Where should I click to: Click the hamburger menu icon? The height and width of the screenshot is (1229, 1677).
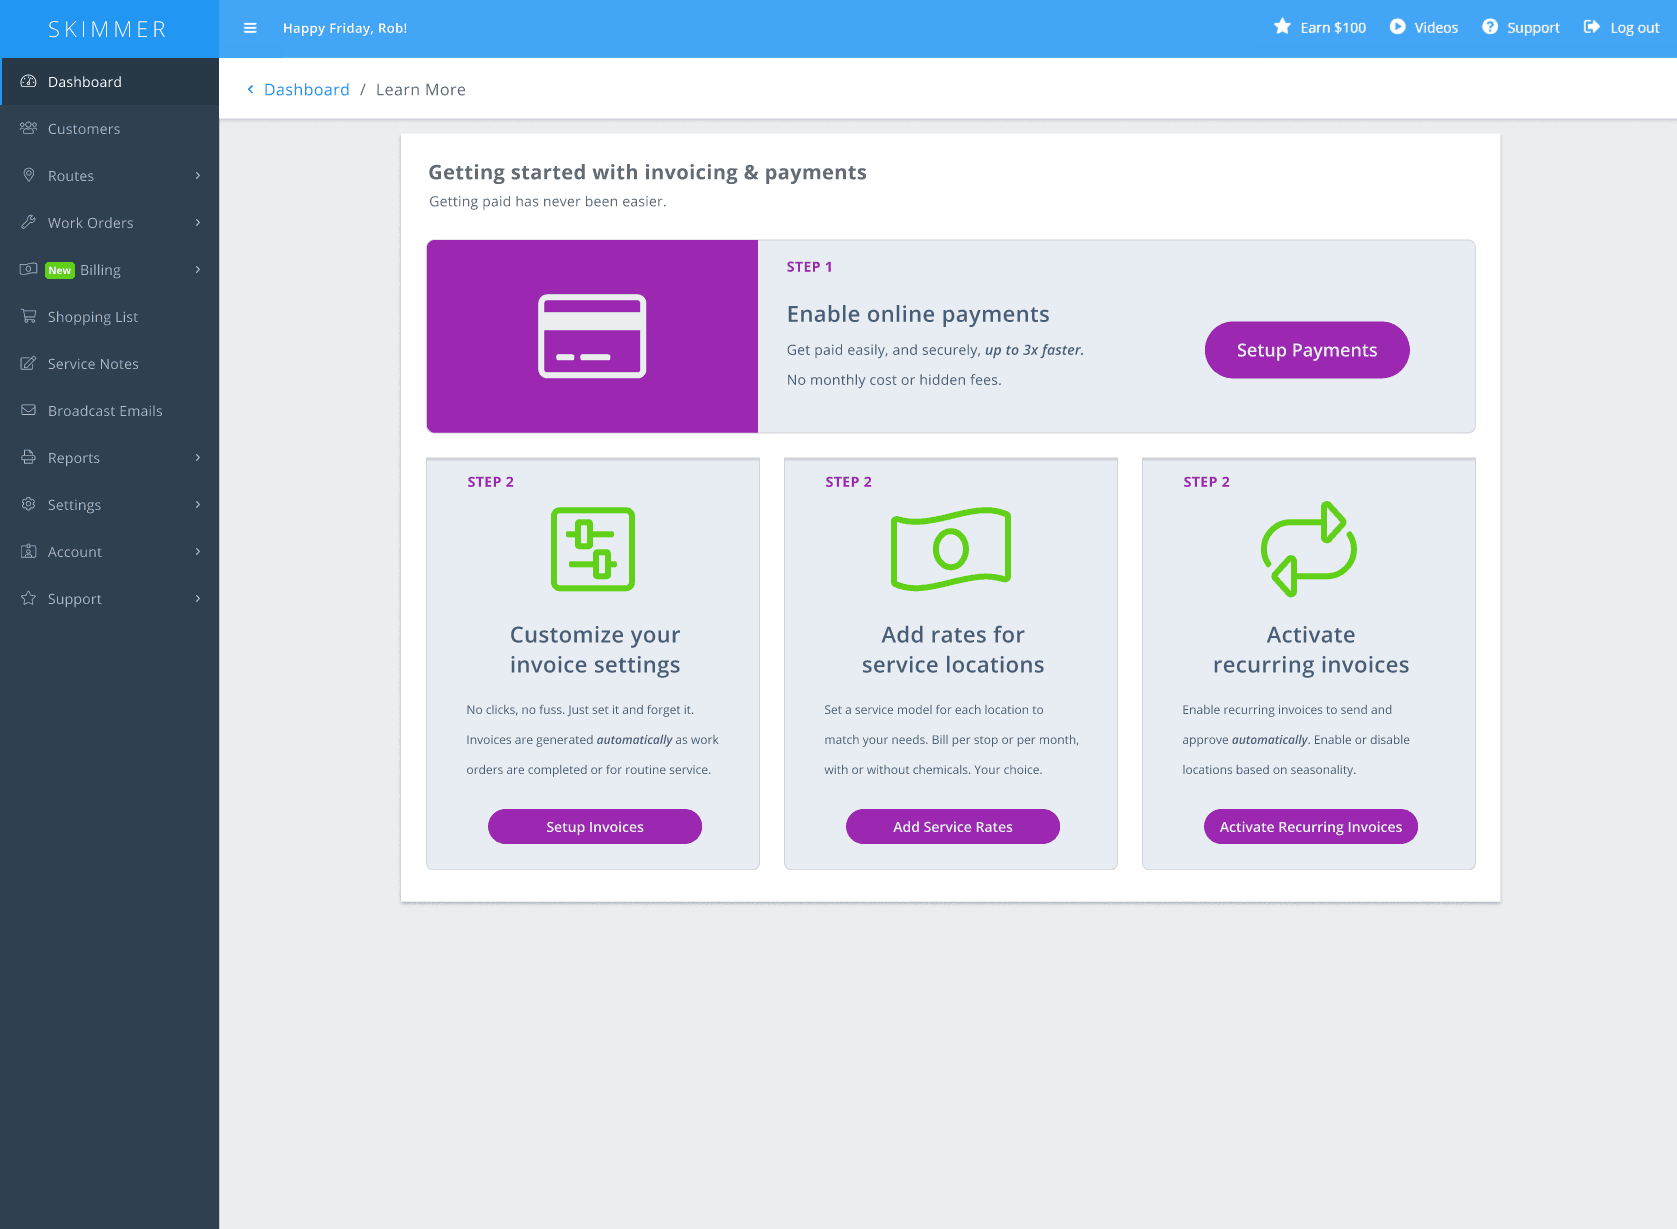[249, 28]
